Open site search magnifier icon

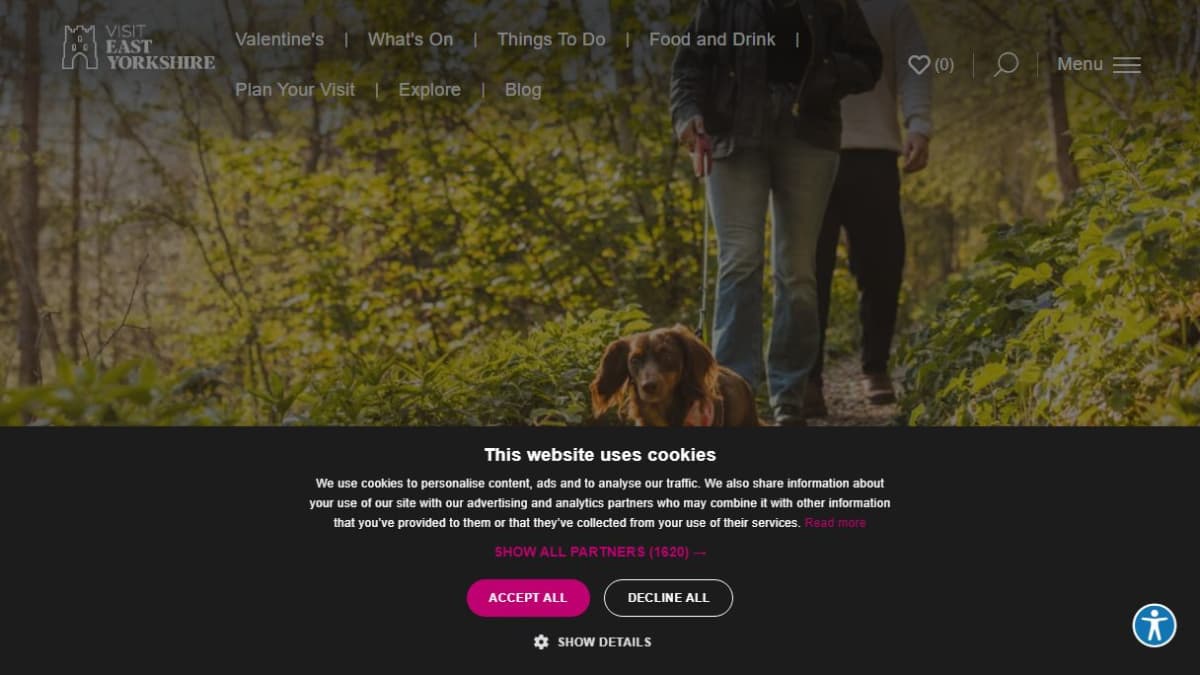tap(1006, 65)
